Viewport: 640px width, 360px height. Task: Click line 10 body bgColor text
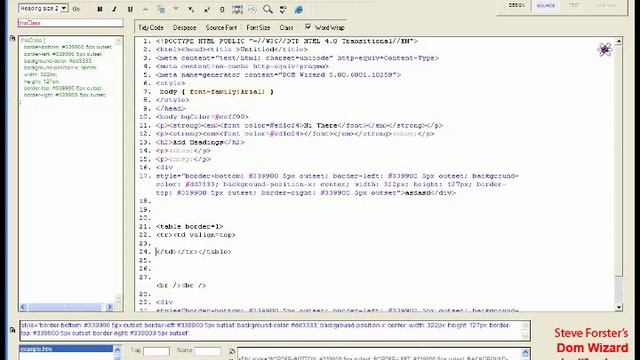pos(202,117)
